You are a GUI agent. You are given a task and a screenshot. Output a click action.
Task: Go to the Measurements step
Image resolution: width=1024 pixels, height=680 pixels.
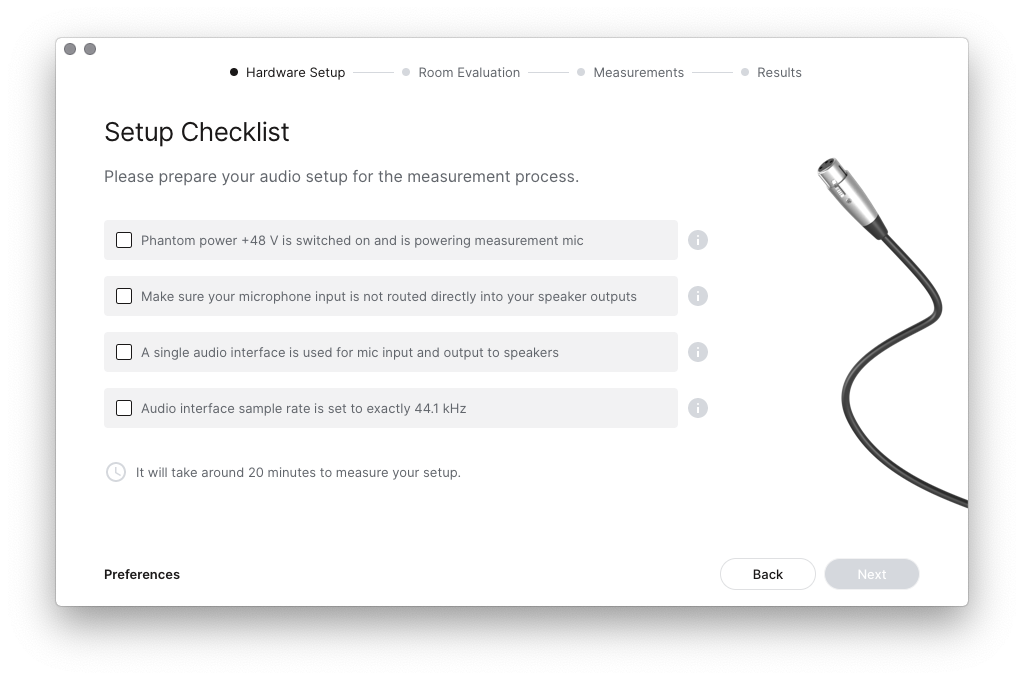[x=638, y=73]
